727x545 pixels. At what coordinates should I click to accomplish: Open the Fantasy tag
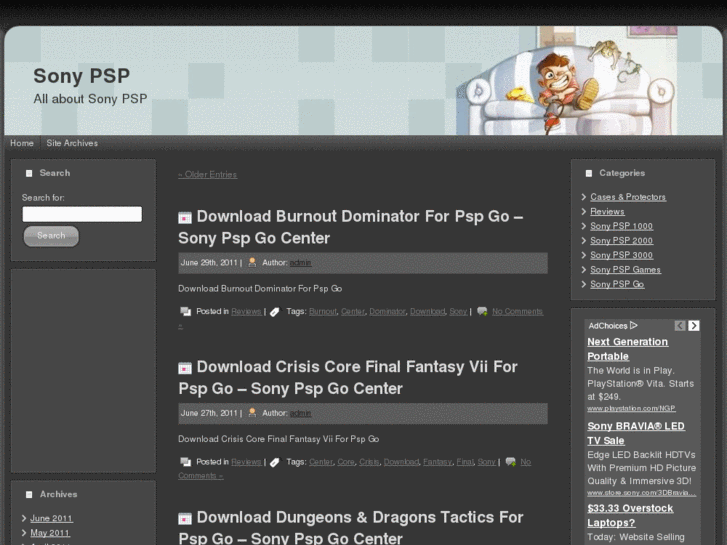tap(437, 462)
